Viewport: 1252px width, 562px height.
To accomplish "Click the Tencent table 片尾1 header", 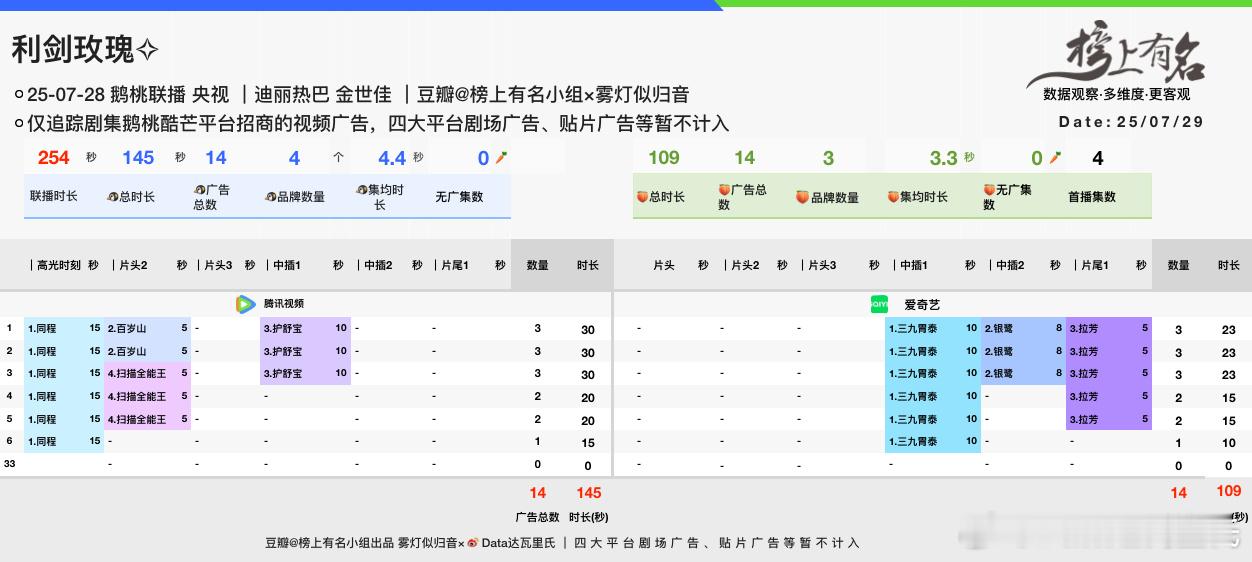I will (x=454, y=265).
